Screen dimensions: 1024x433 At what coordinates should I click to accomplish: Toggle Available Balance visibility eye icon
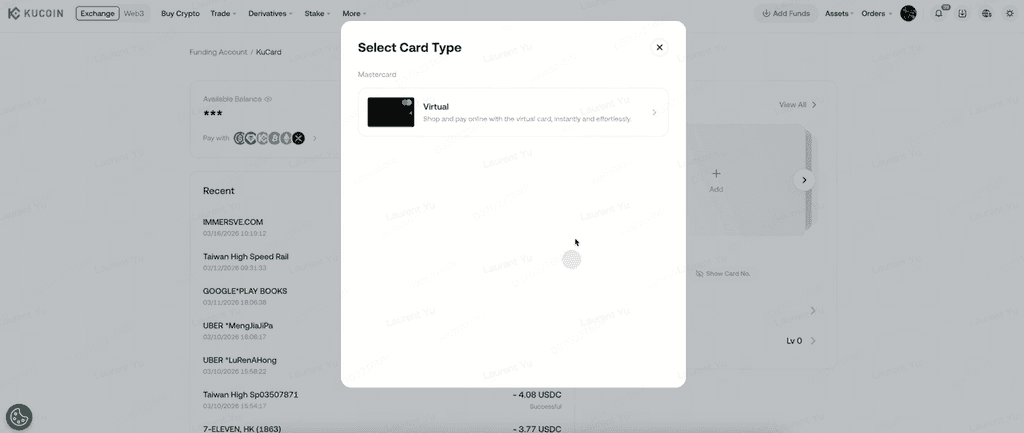pos(268,99)
